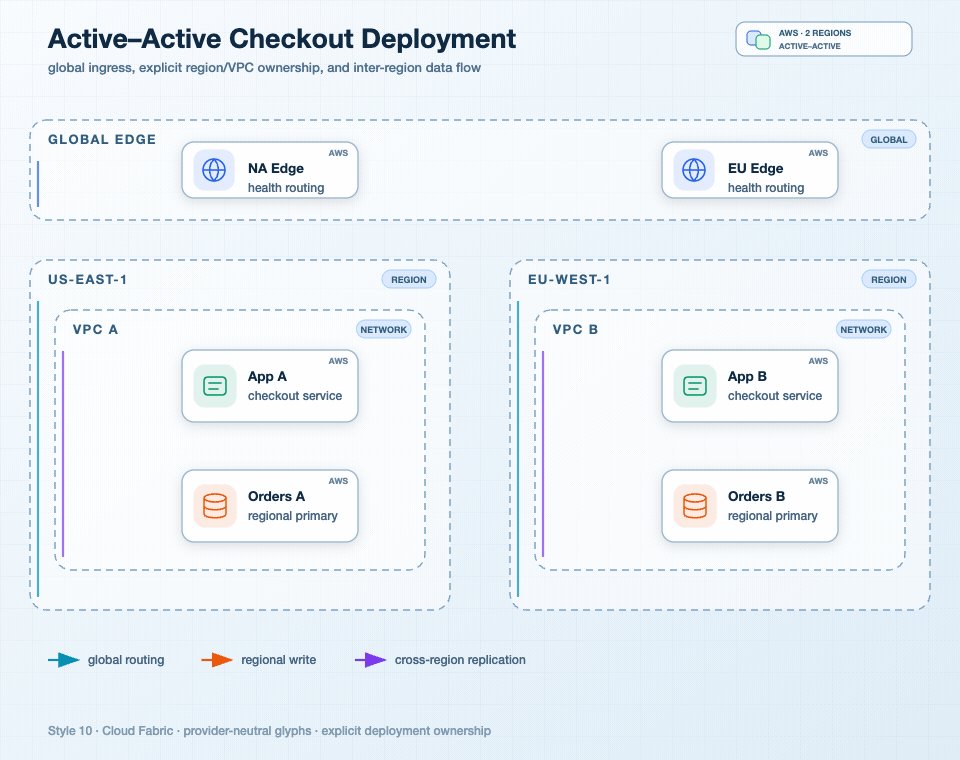960x760 pixels.
Task: Click the Active–Active Checkout Deployment title
Action: (282, 39)
